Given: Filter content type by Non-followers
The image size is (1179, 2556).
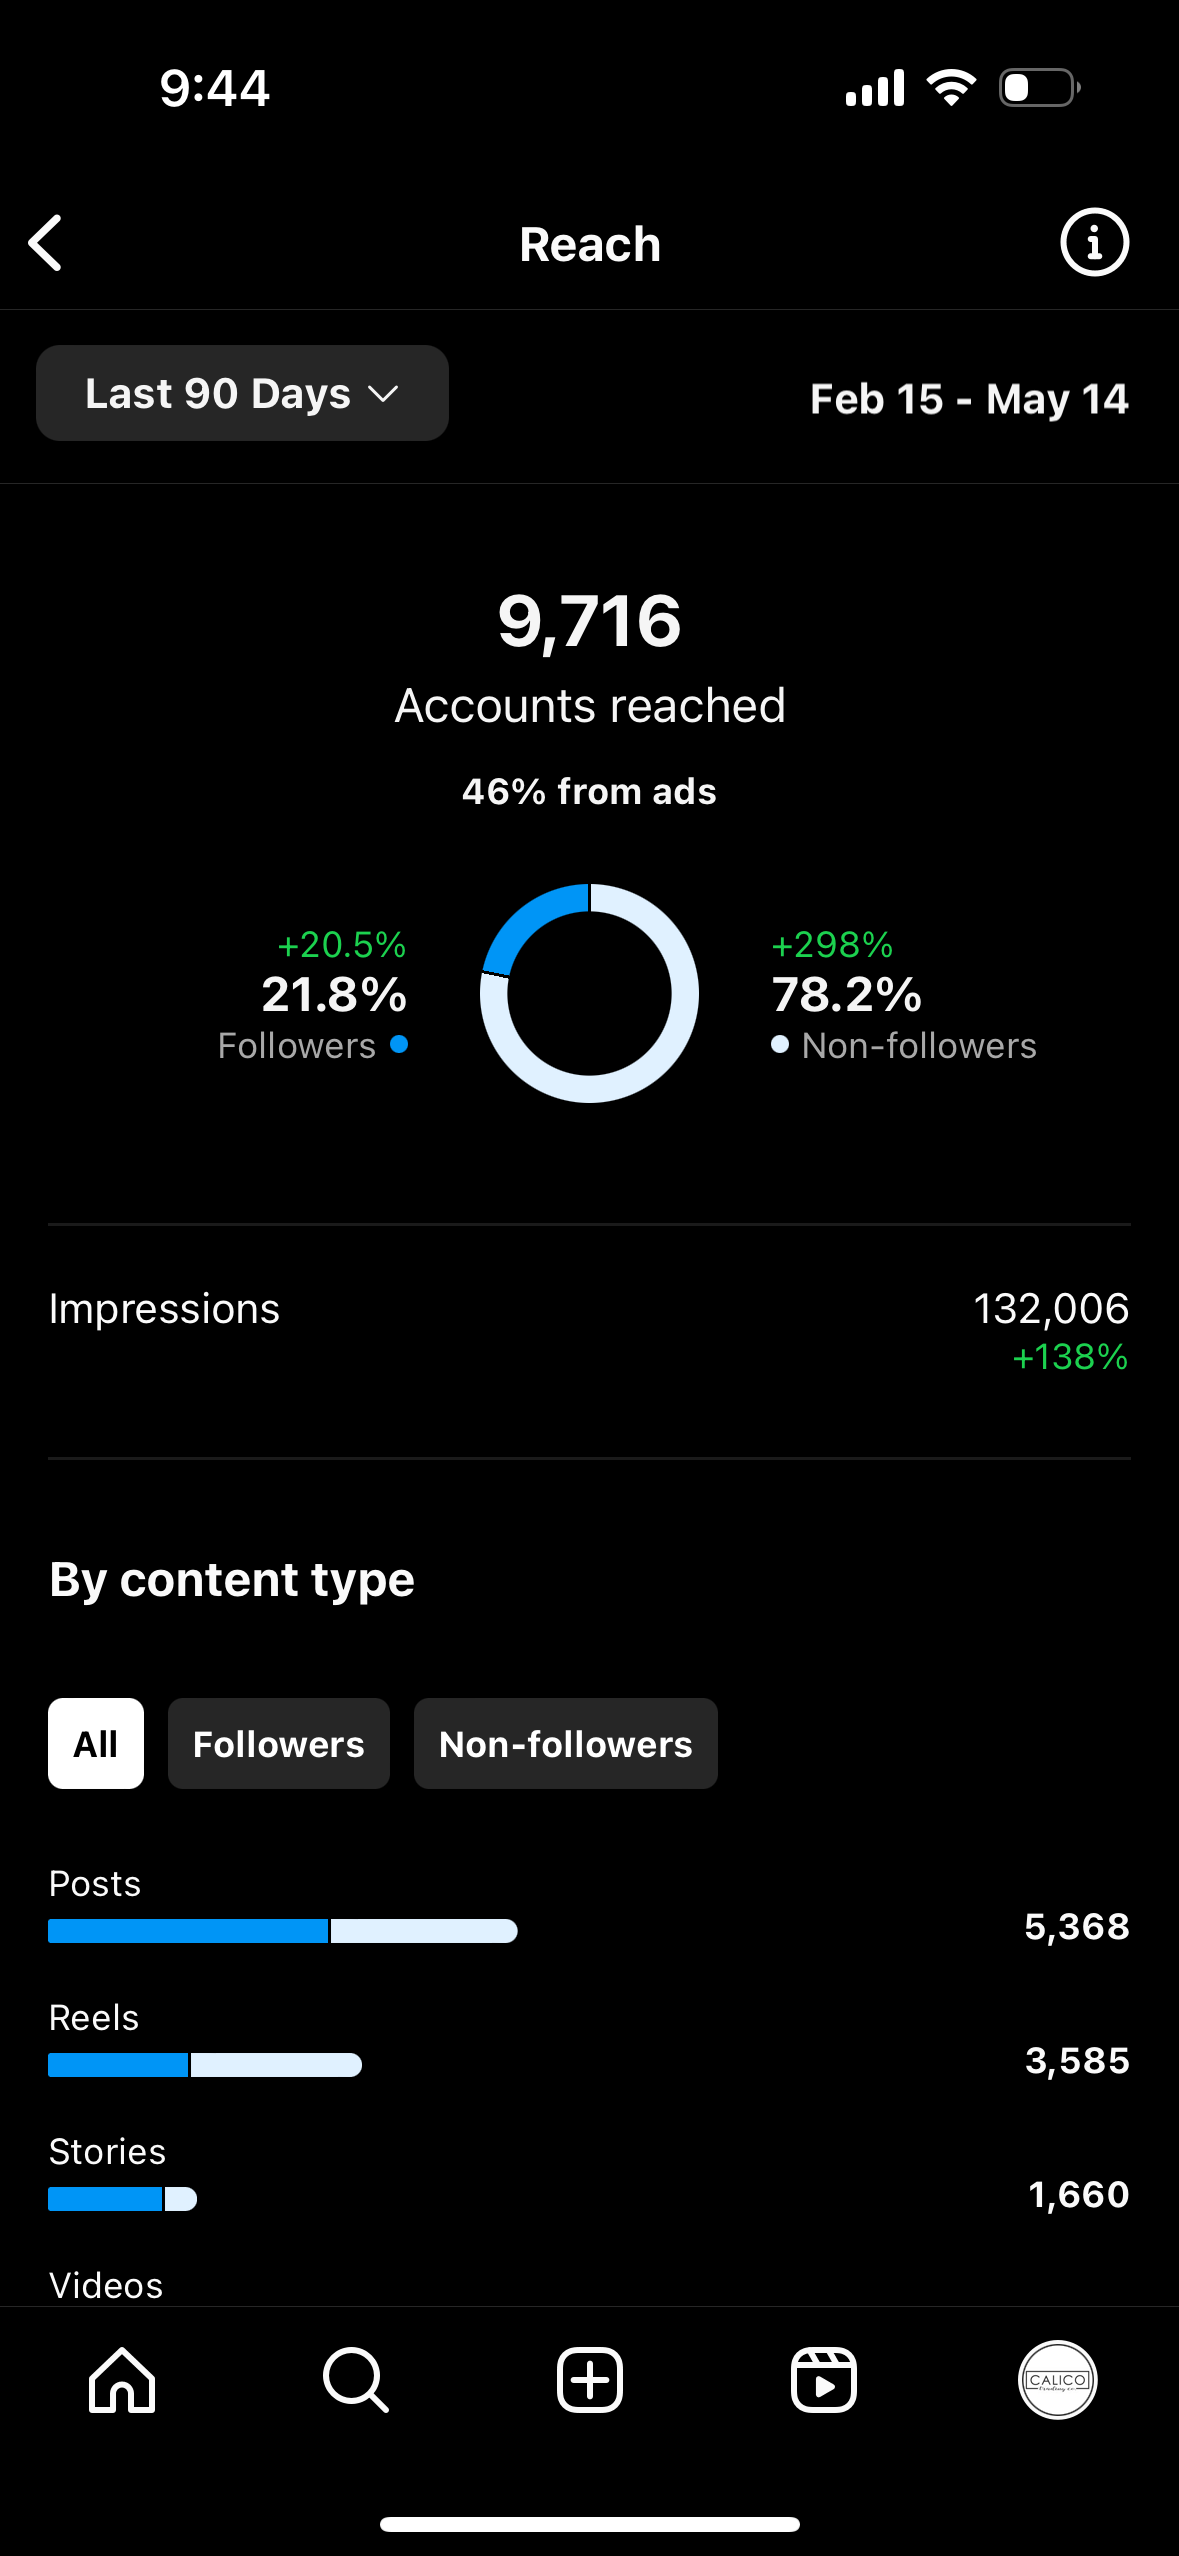Looking at the screenshot, I should click(x=565, y=1743).
